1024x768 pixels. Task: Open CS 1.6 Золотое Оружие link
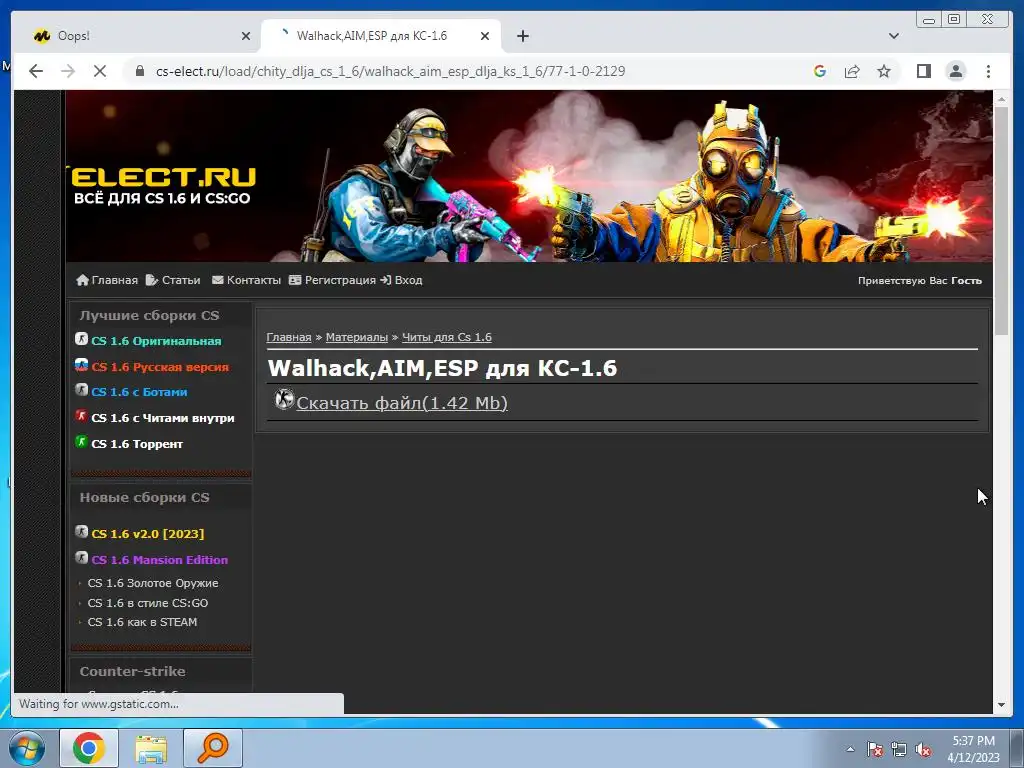[153, 583]
